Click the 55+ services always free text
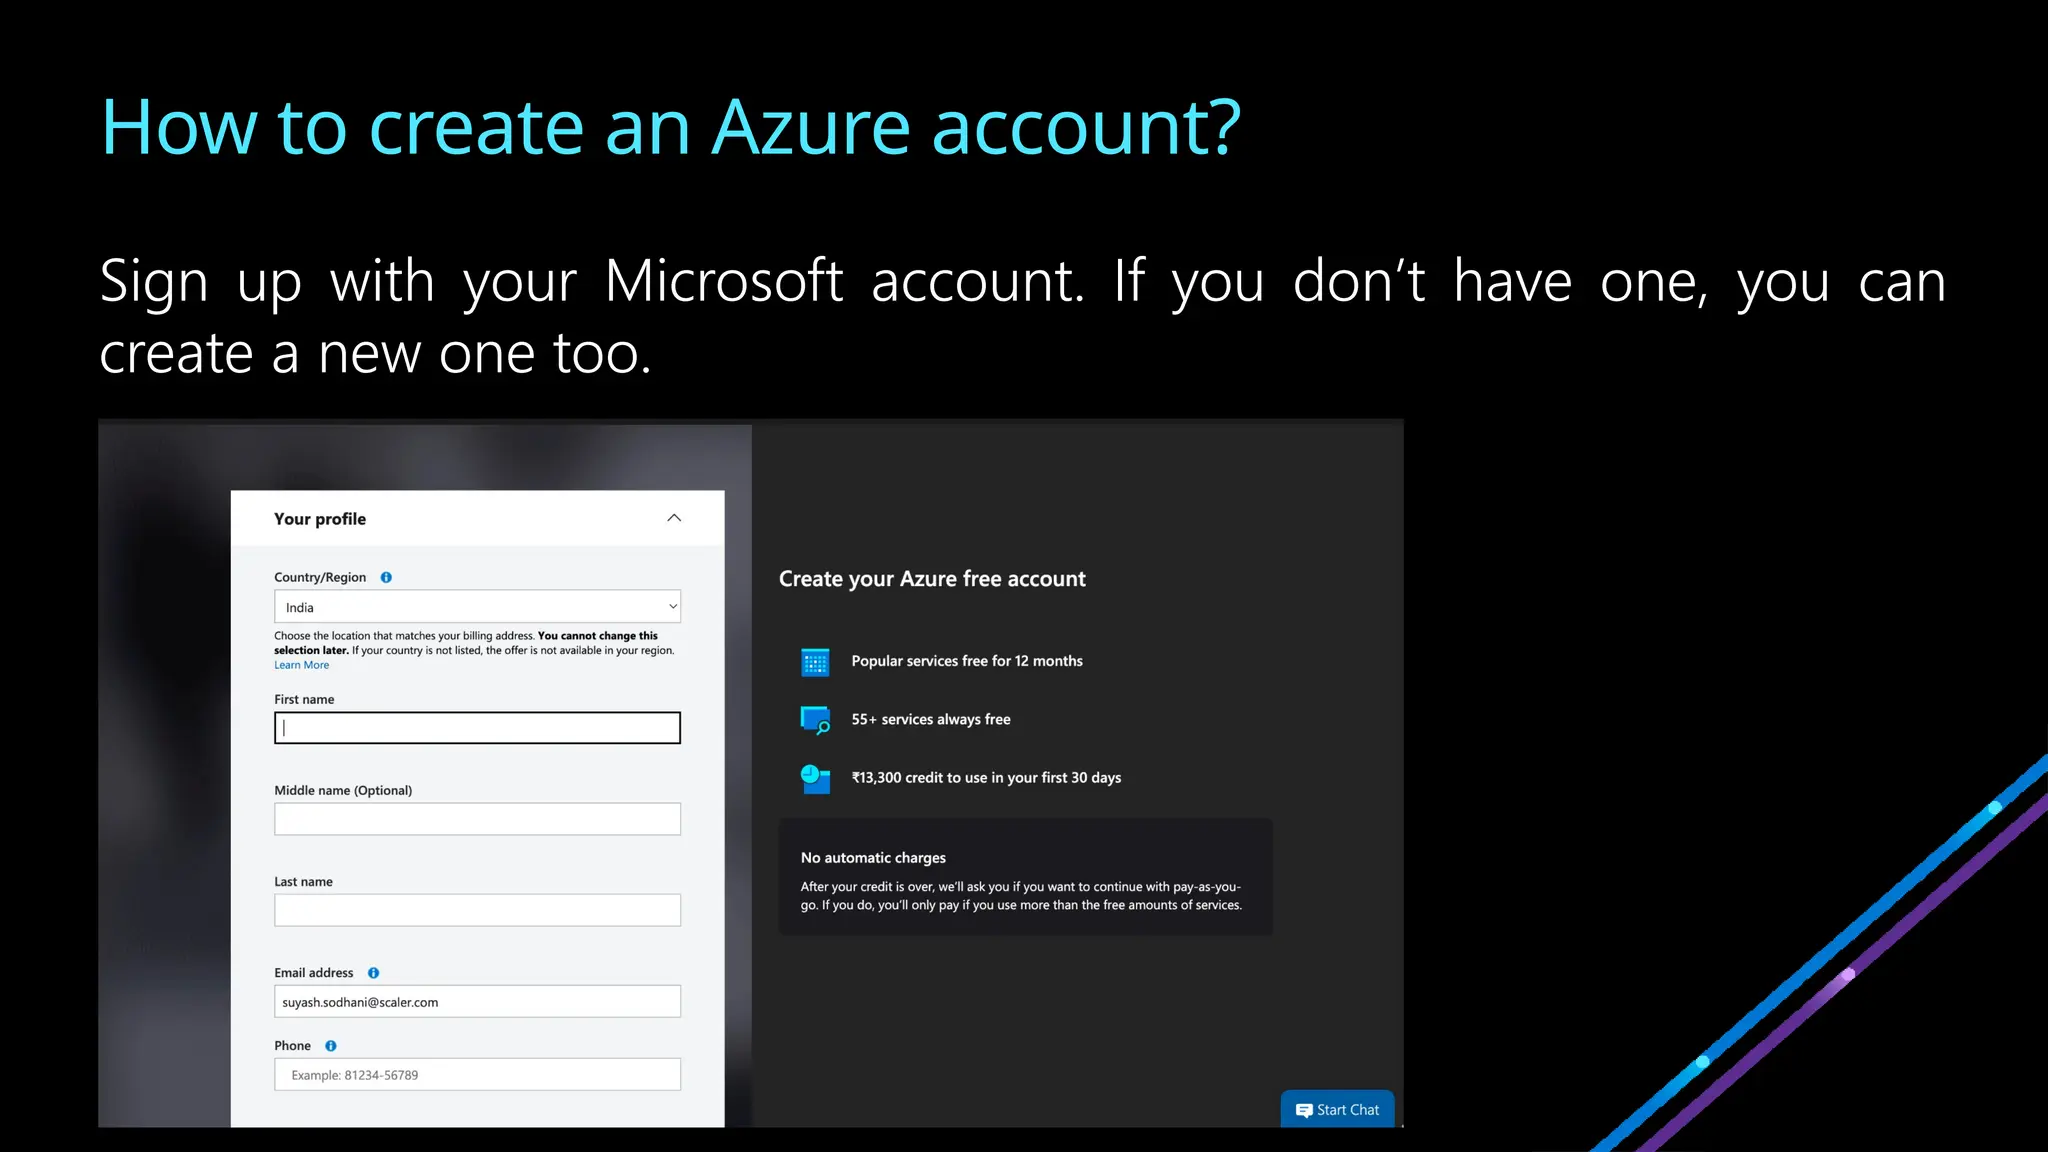Screen dimensions: 2048x1152 click(x=931, y=719)
